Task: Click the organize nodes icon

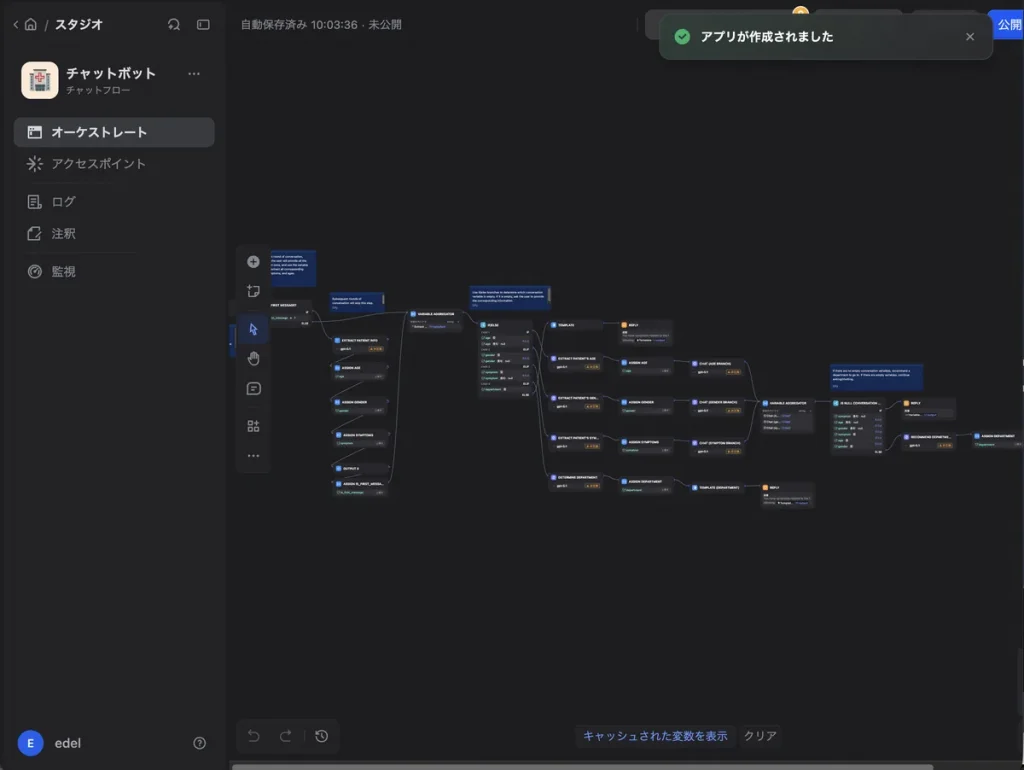Action: point(253,426)
